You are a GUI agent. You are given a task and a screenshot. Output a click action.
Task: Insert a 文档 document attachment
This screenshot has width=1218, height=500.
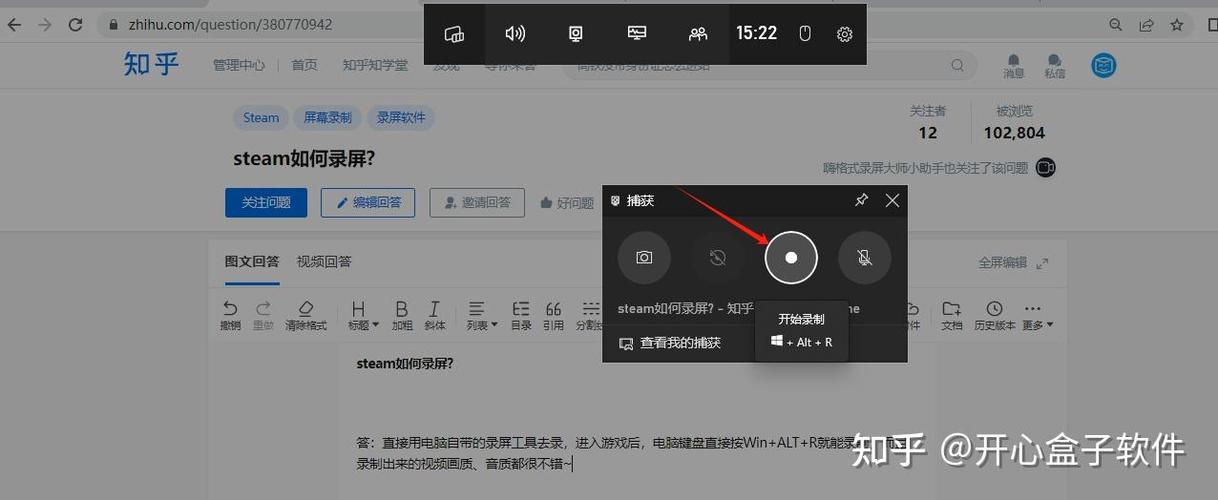(952, 315)
